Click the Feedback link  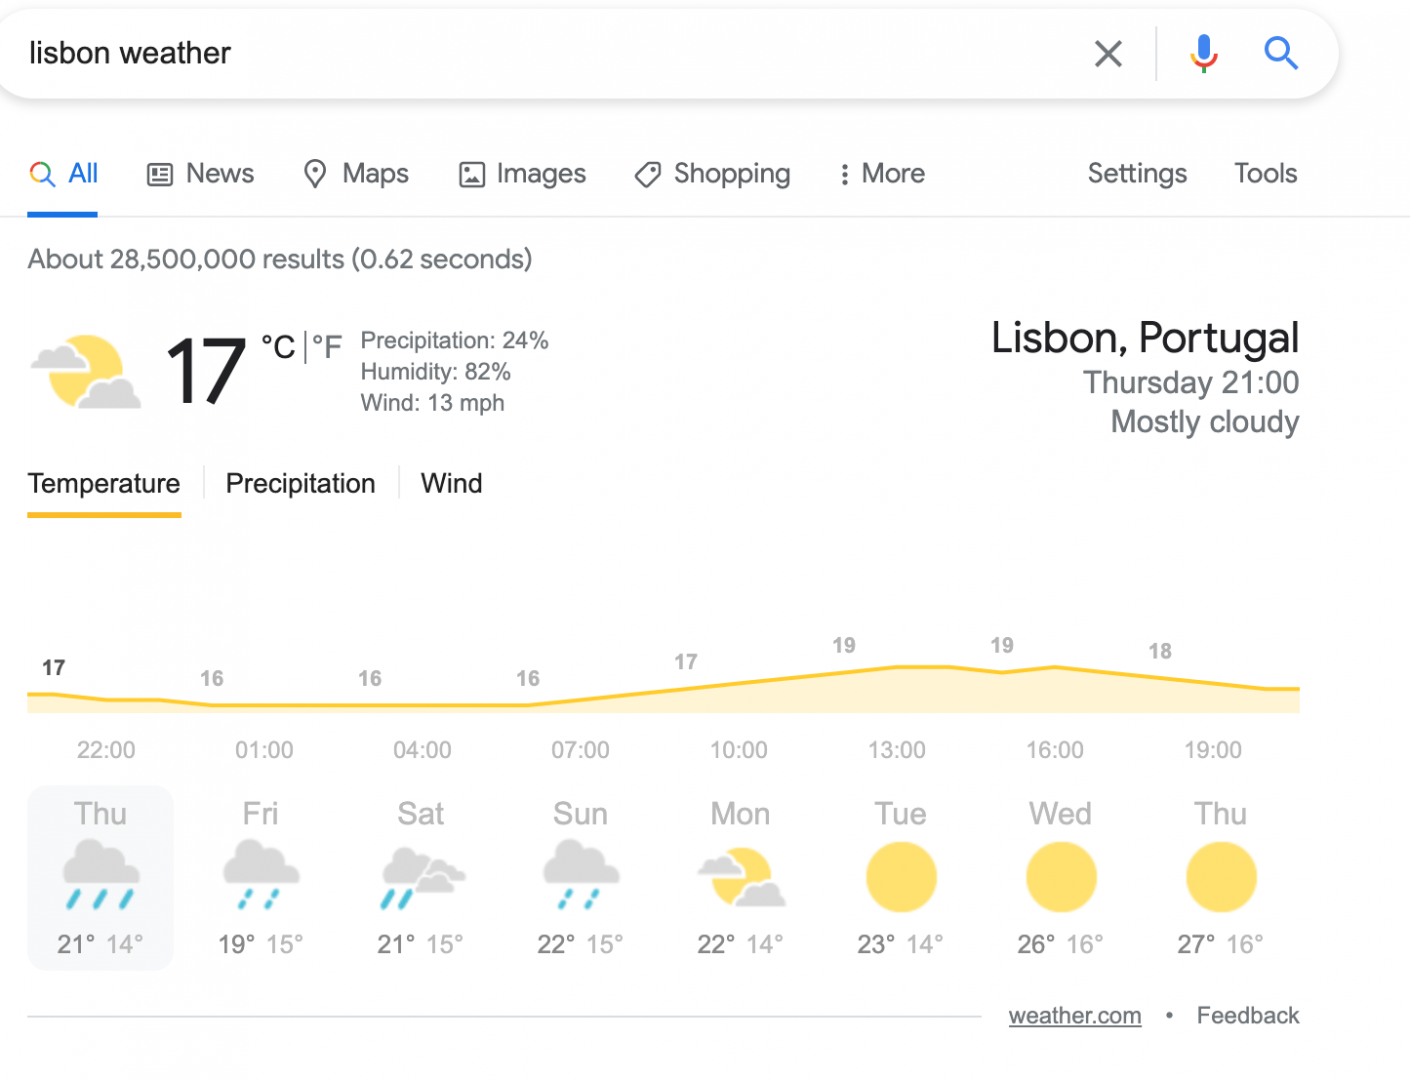click(x=1248, y=1016)
